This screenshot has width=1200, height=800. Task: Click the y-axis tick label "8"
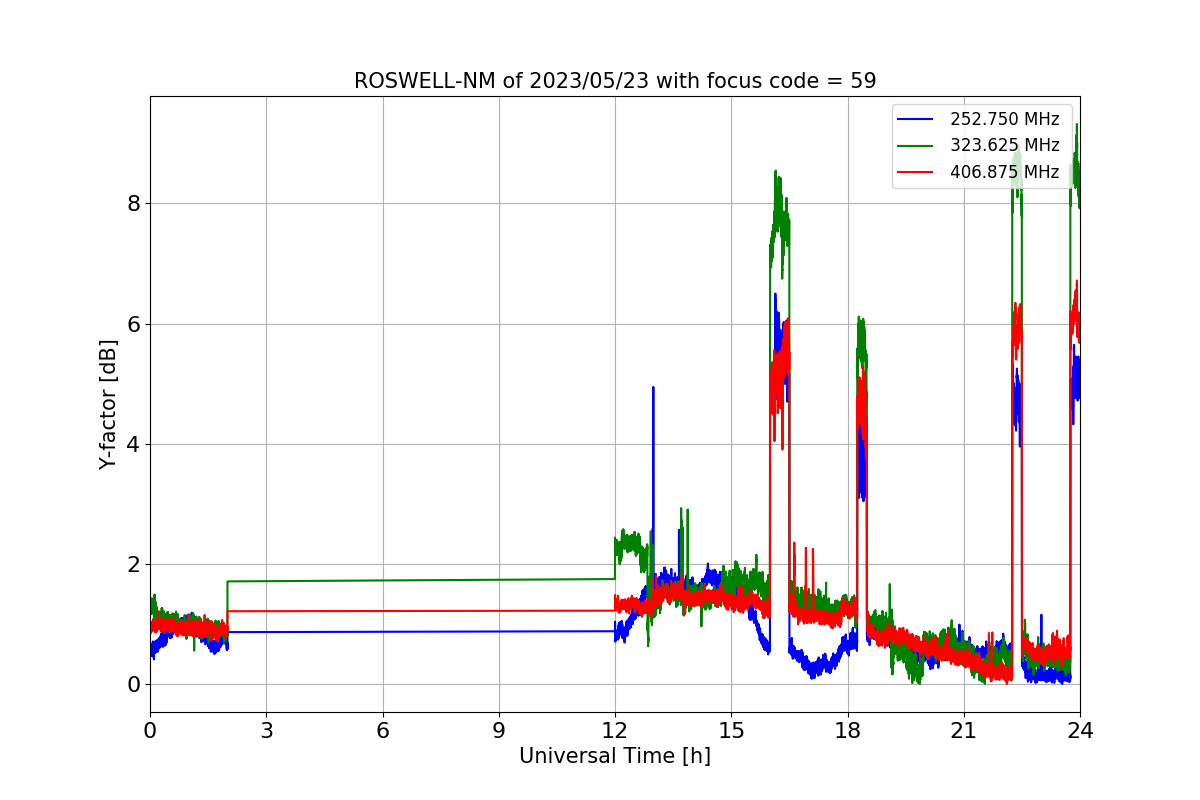(133, 204)
